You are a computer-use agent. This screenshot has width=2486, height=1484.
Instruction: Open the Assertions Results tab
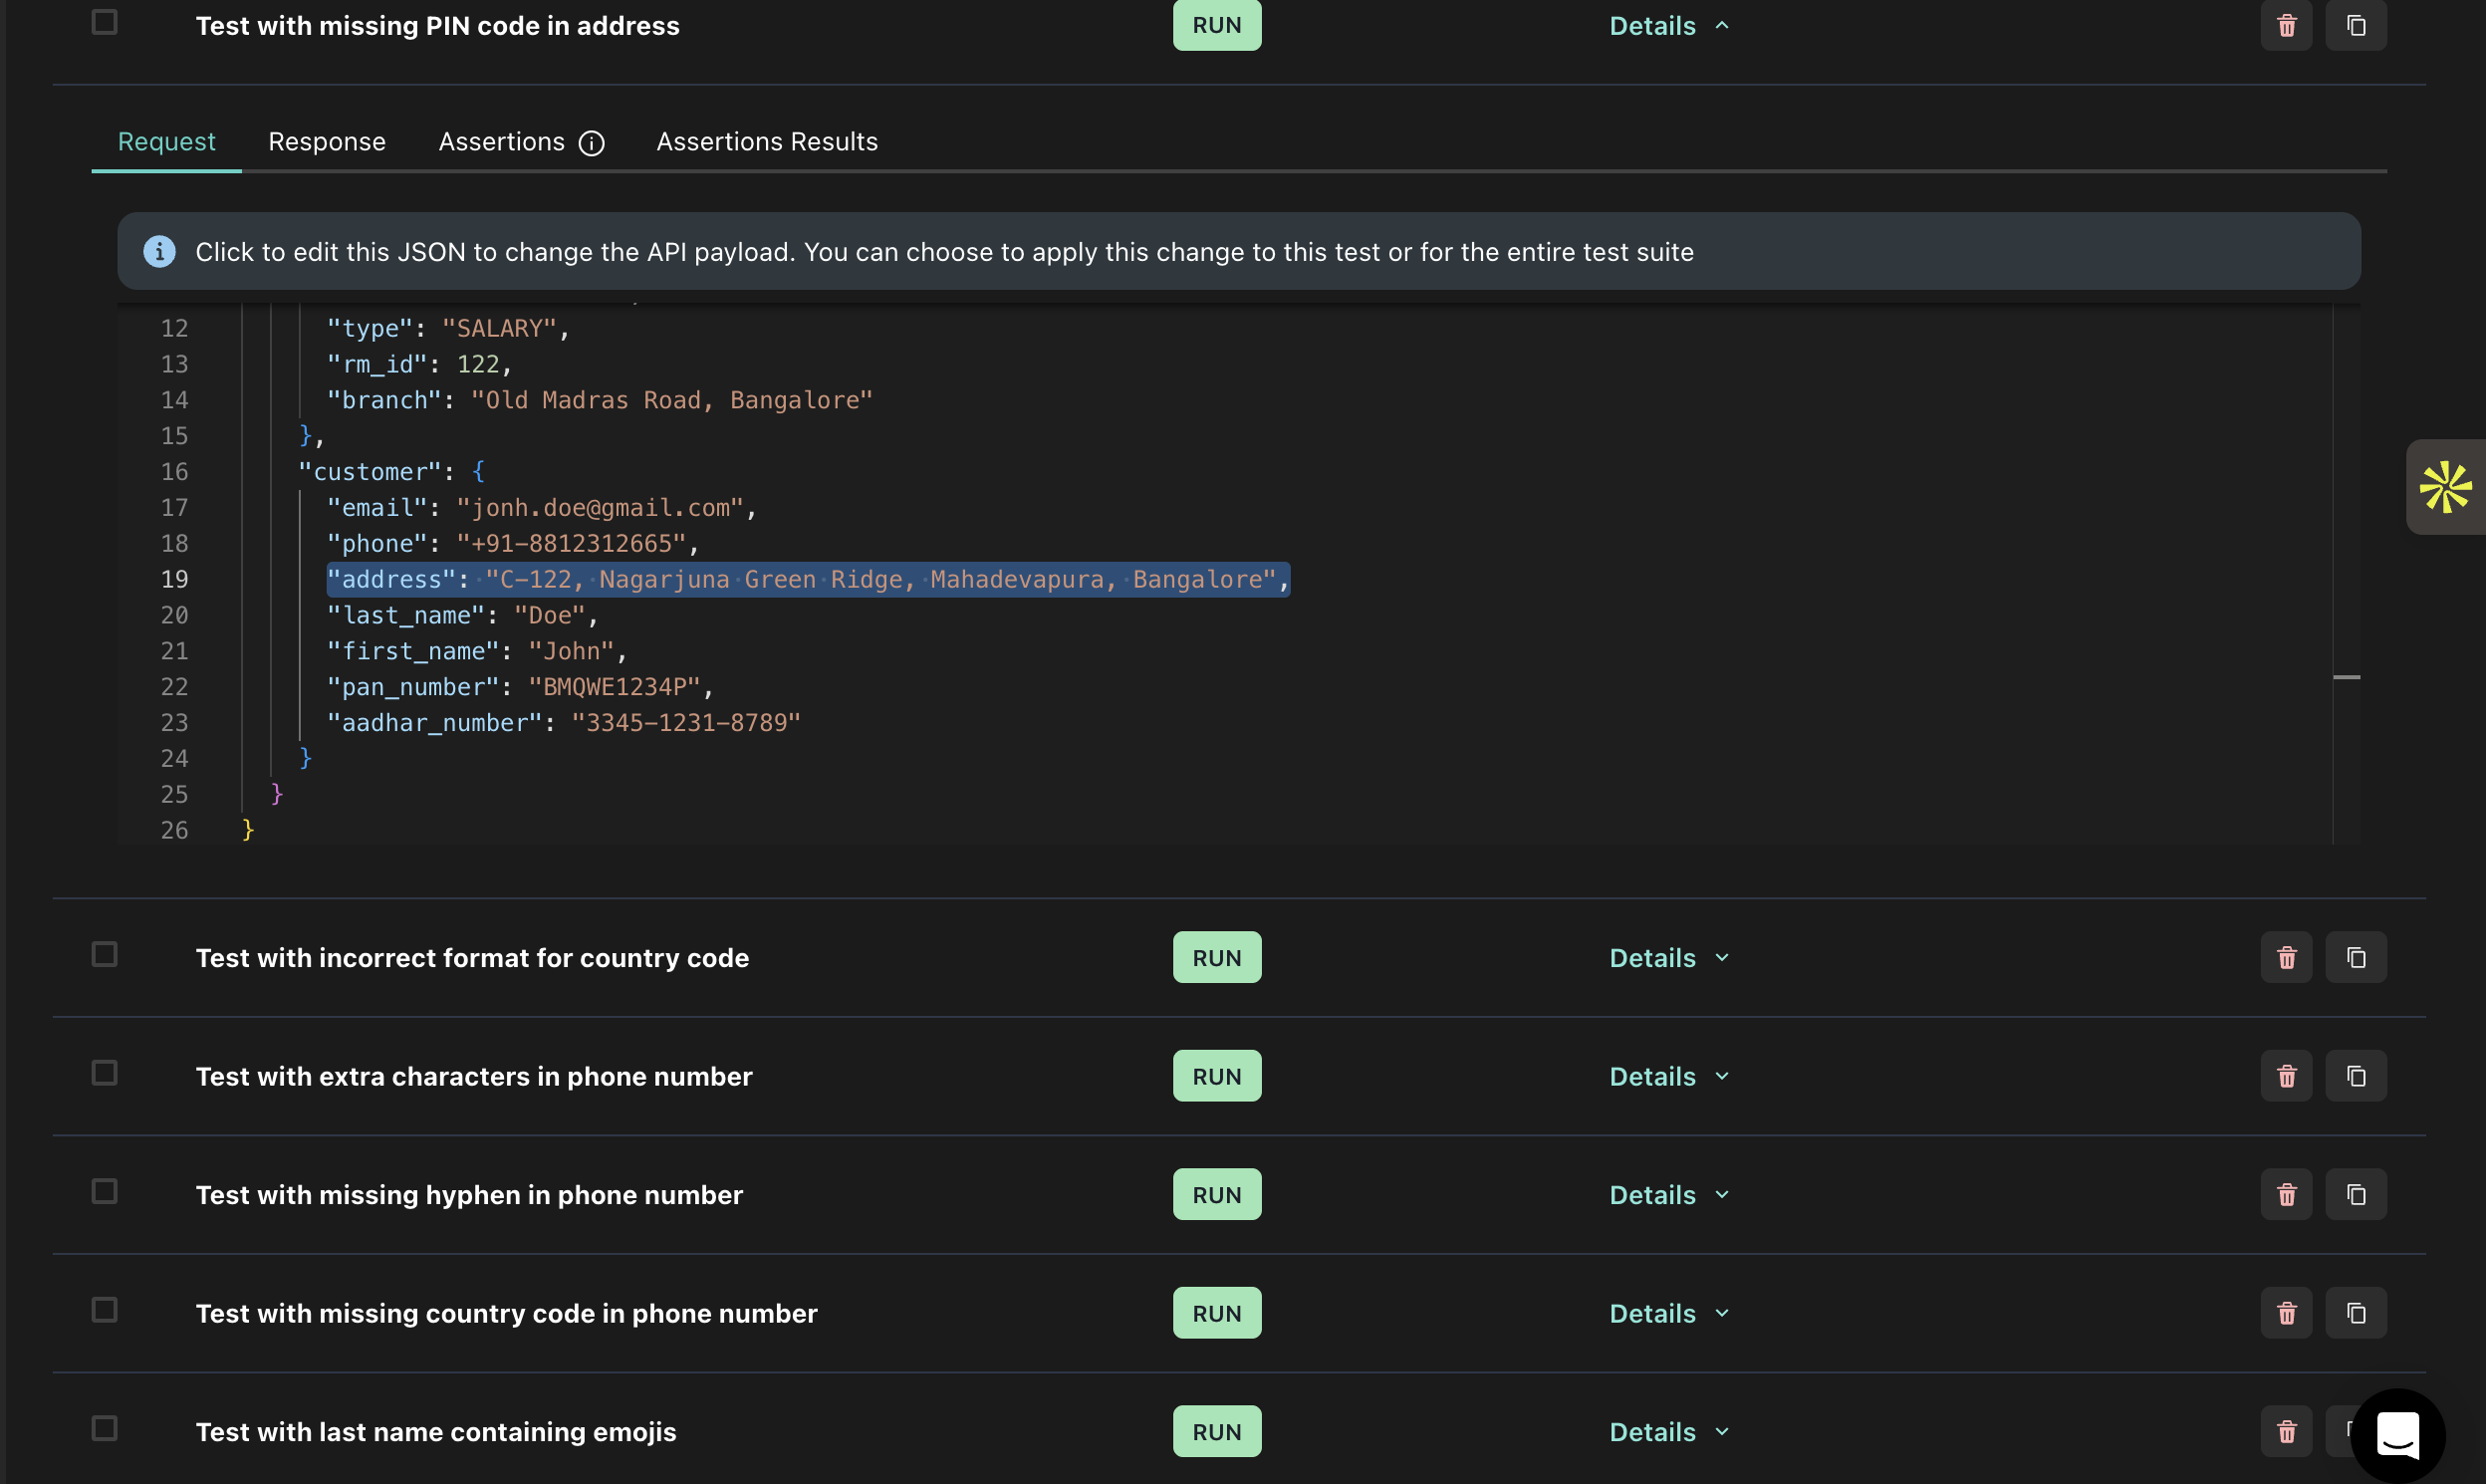766,141
